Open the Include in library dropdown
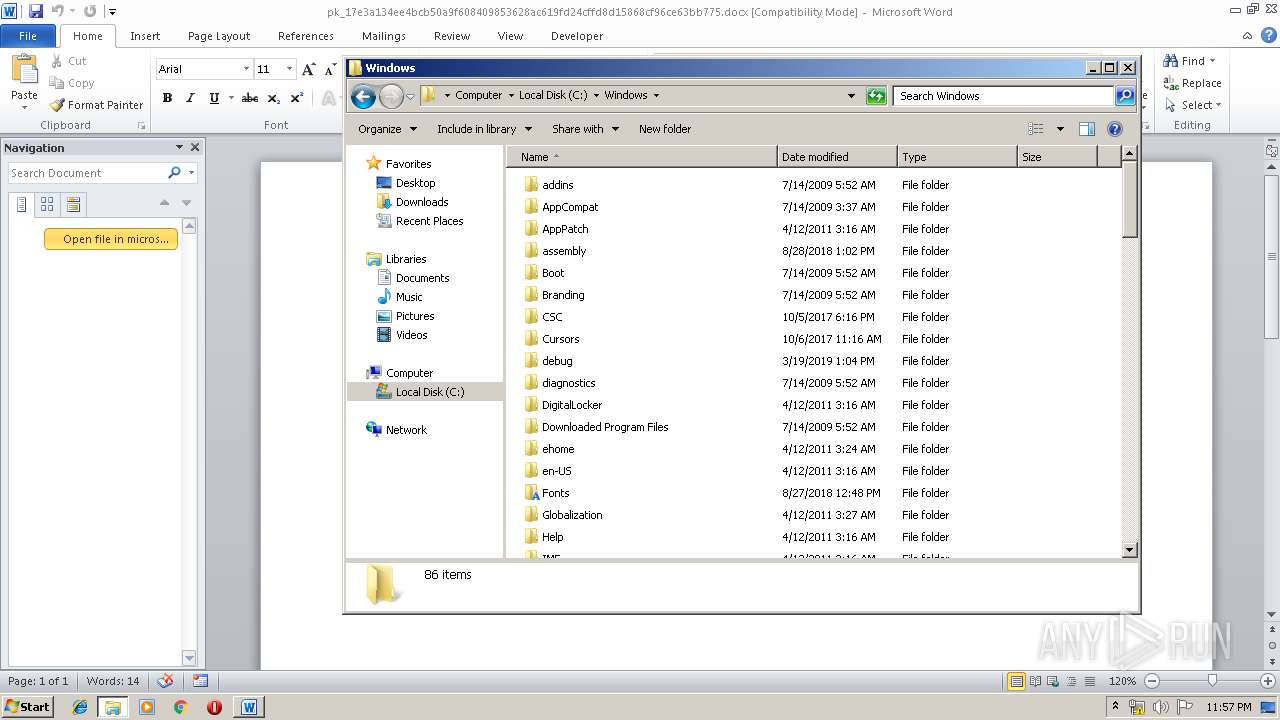 pyautogui.click(x=484, y=129)
